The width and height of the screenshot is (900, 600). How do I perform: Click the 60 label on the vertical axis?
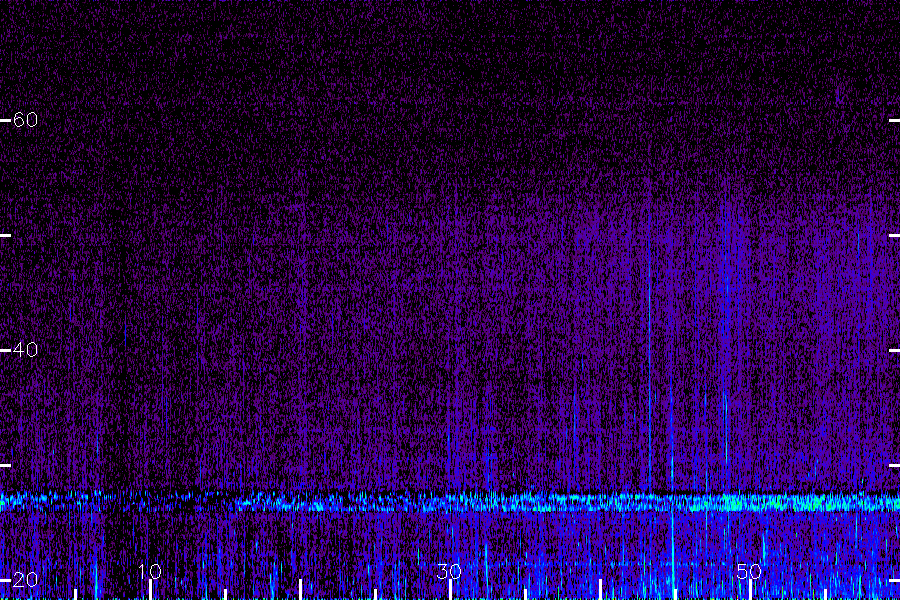coord(25,119)
